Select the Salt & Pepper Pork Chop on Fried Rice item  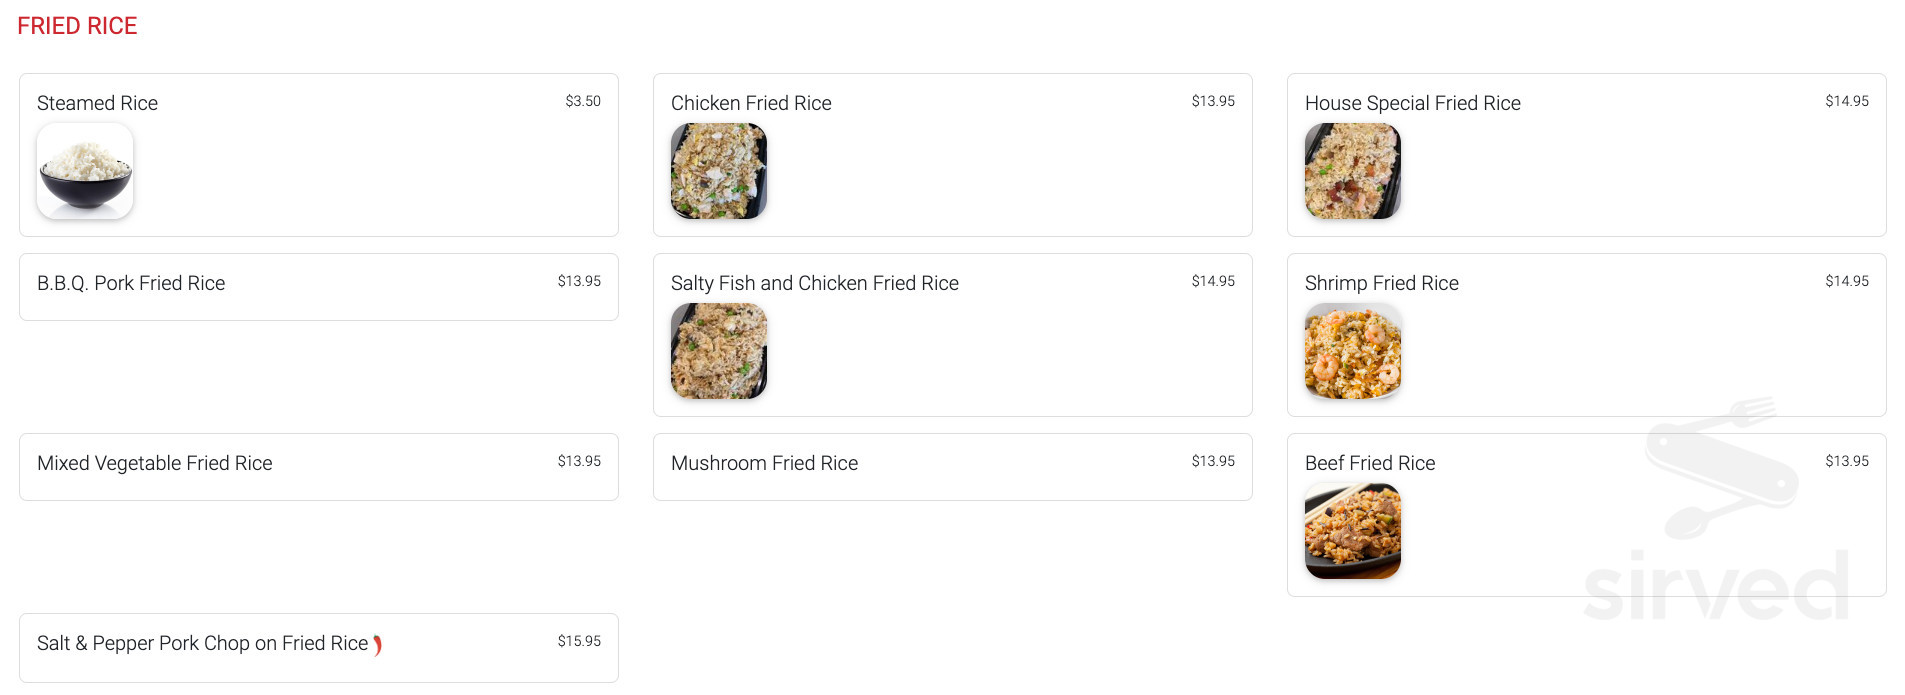point(205,643)
